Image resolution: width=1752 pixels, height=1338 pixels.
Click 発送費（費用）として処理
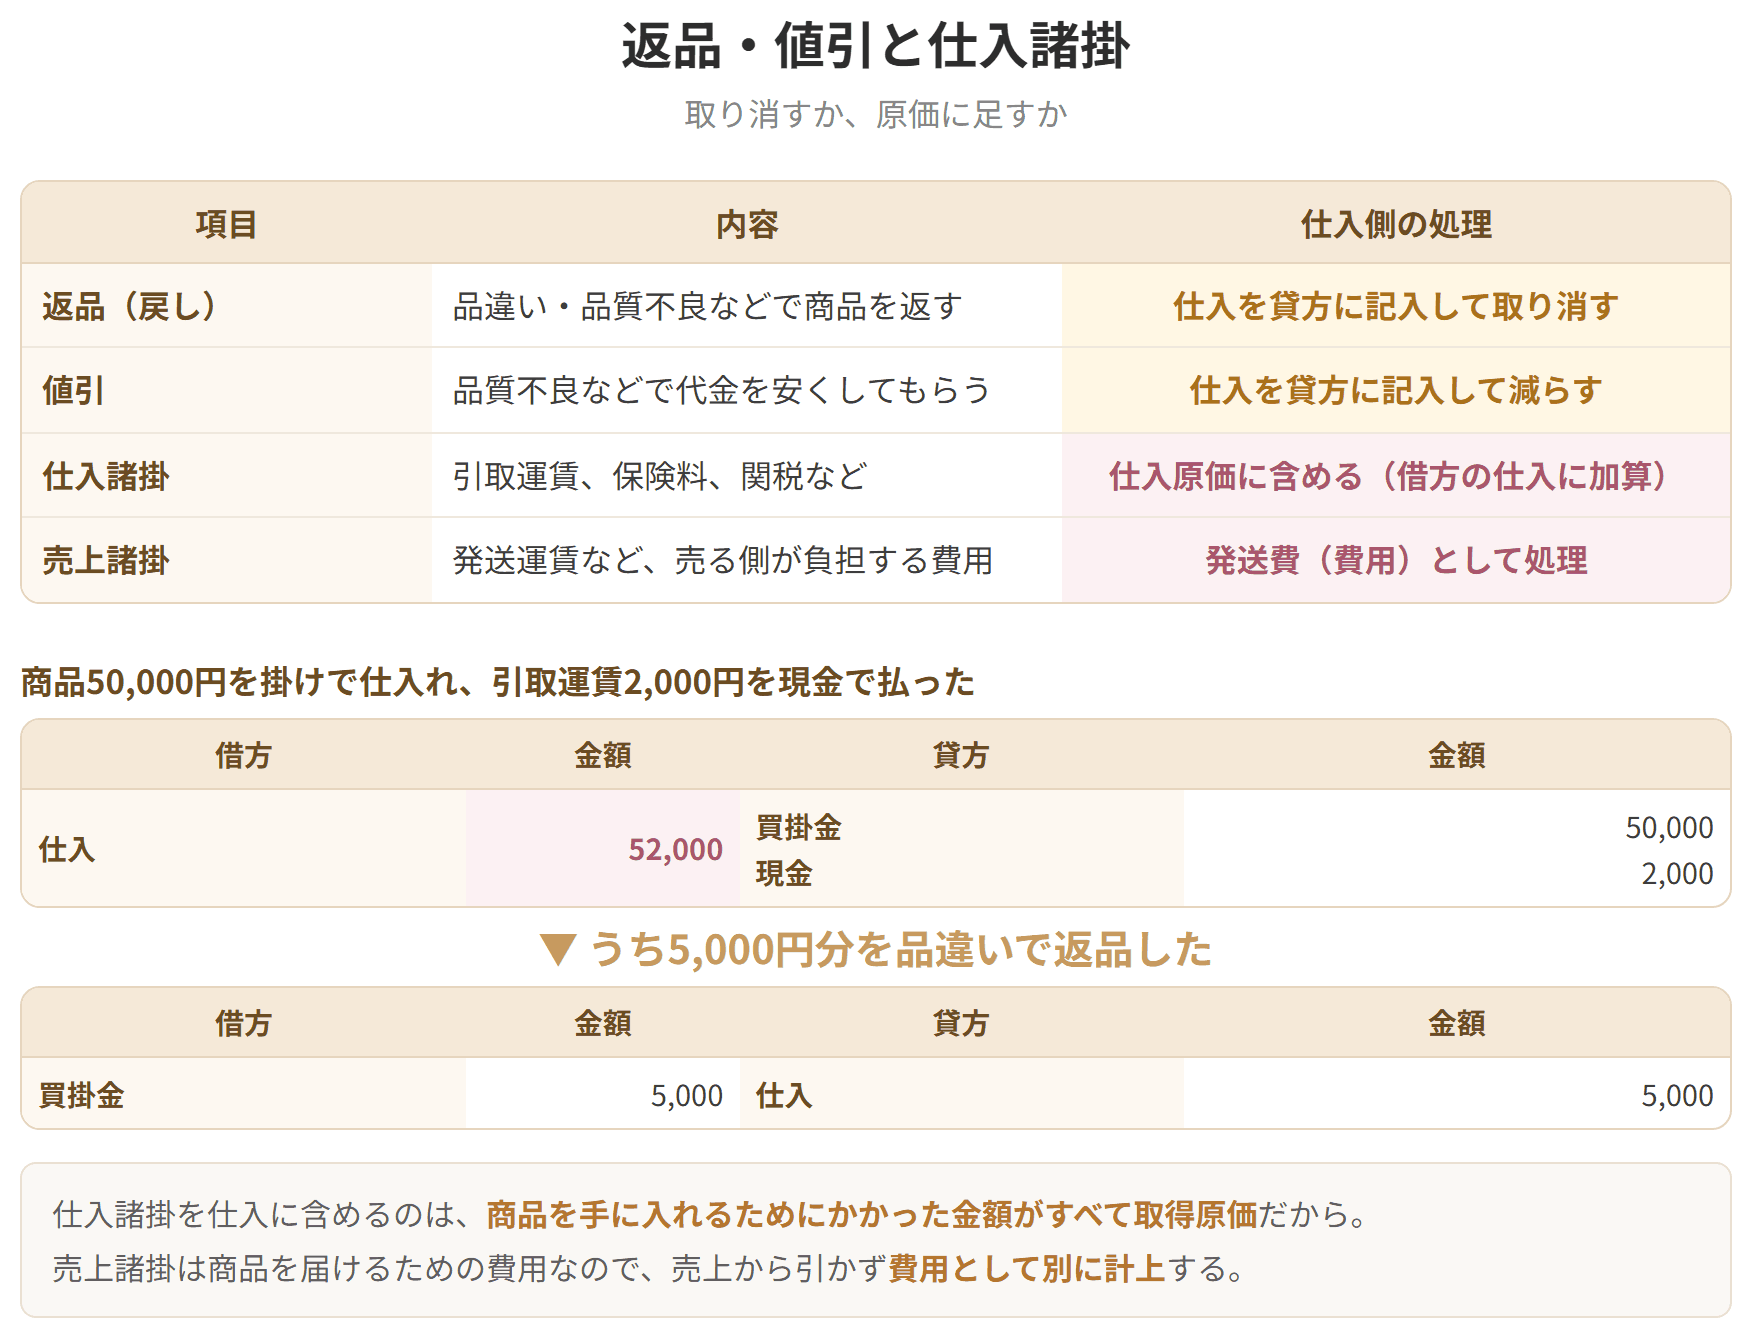(x=1396, y=560)
